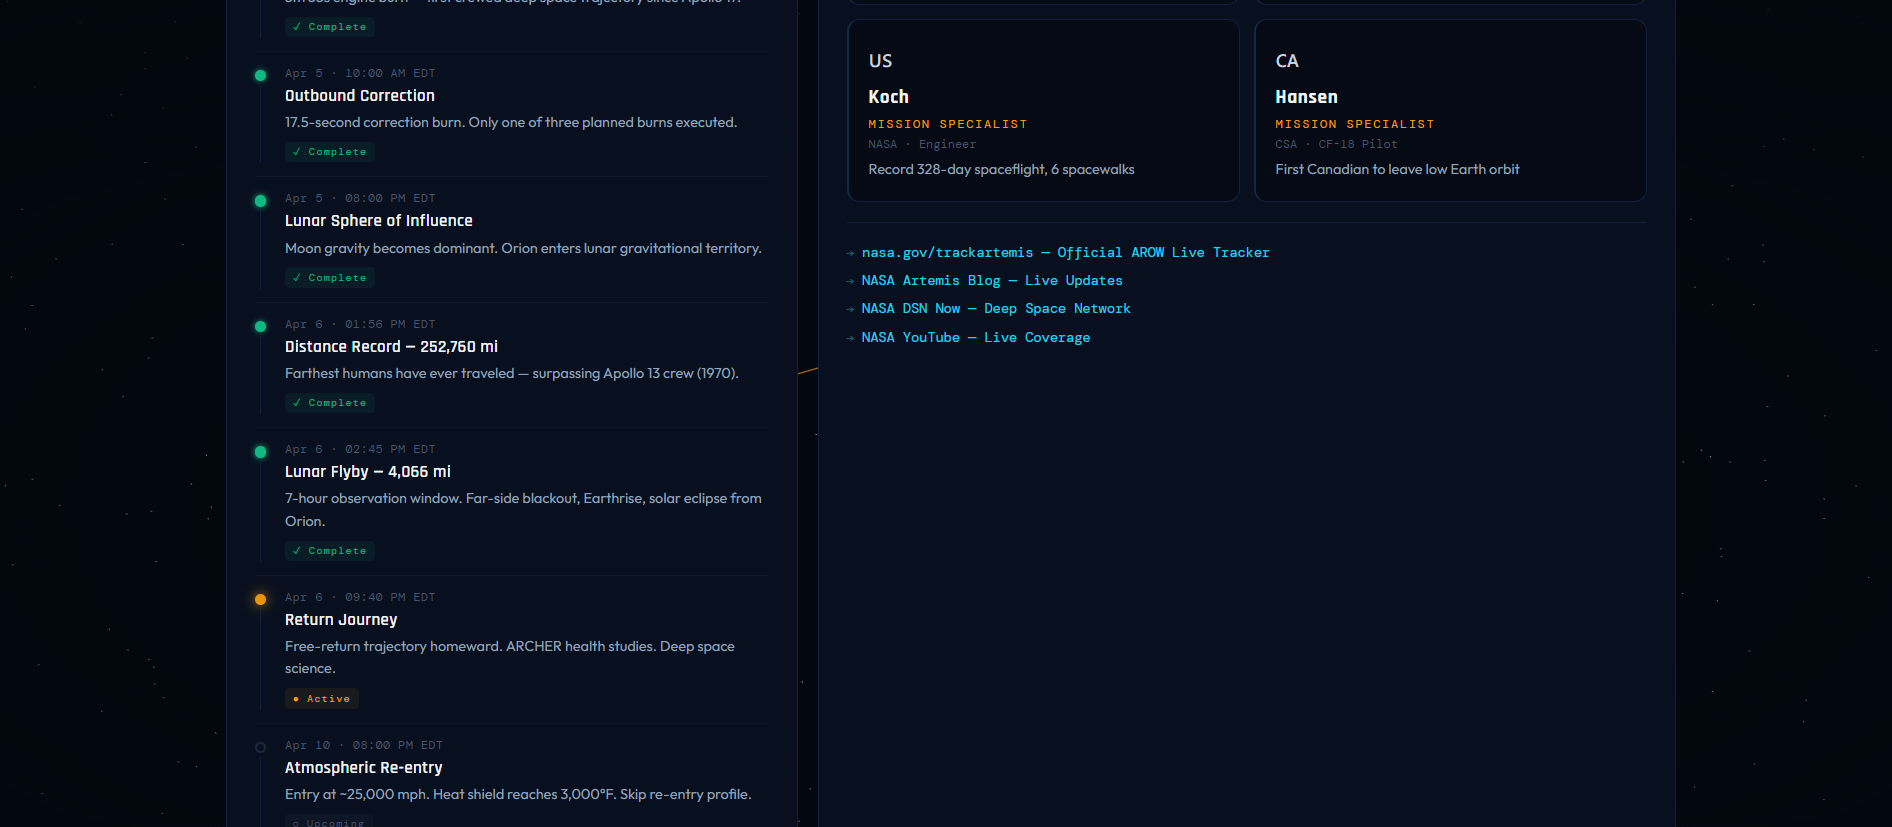Click the orange dot beside Return Journey

[260, 600]
